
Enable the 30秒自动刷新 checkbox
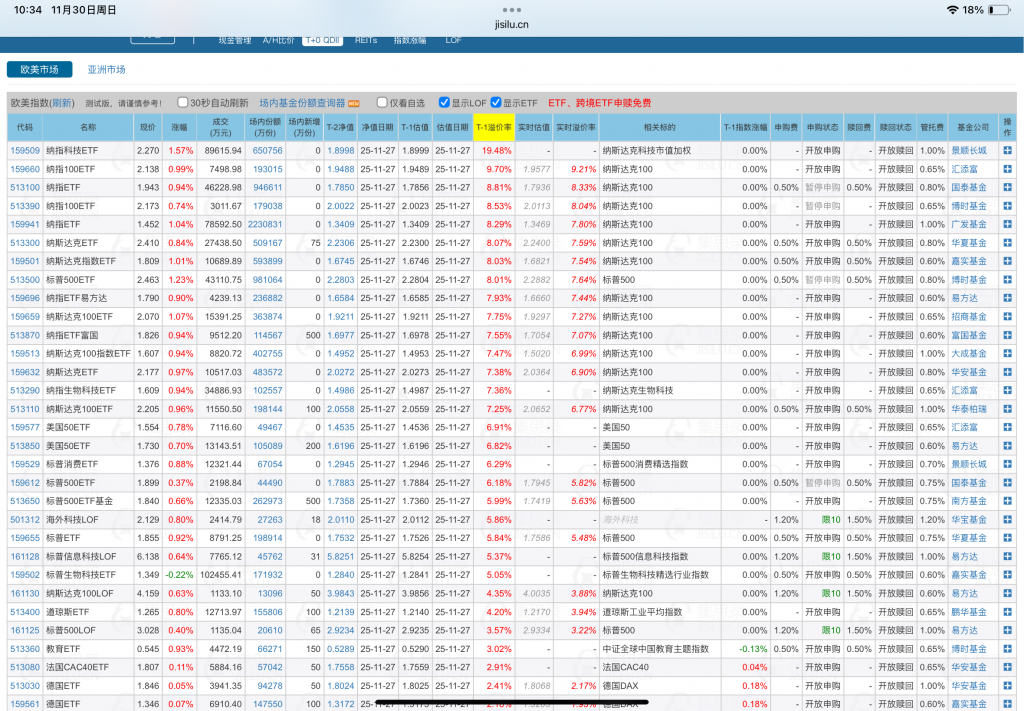click(x=183, y=103)
